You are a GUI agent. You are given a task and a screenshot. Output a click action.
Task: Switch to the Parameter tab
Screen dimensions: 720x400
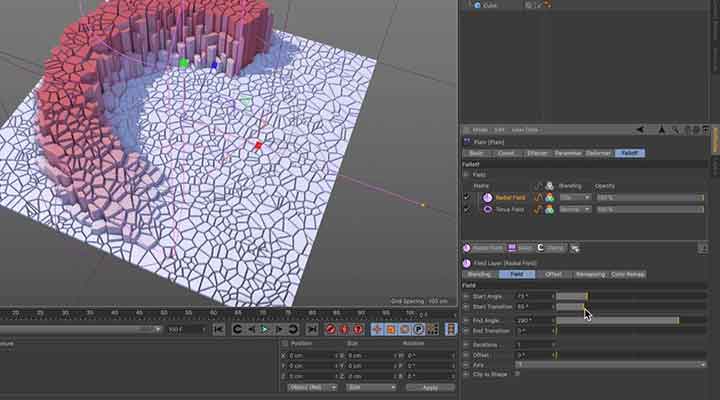pos(568,153)
